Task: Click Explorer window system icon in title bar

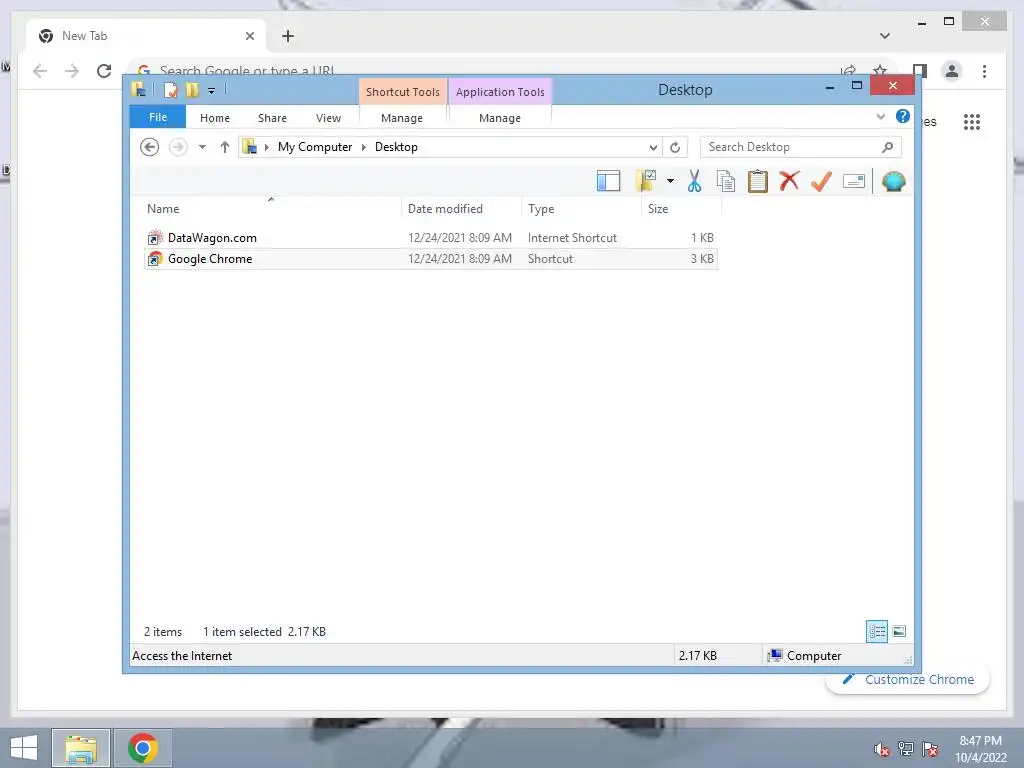Action: click(139, 89)
